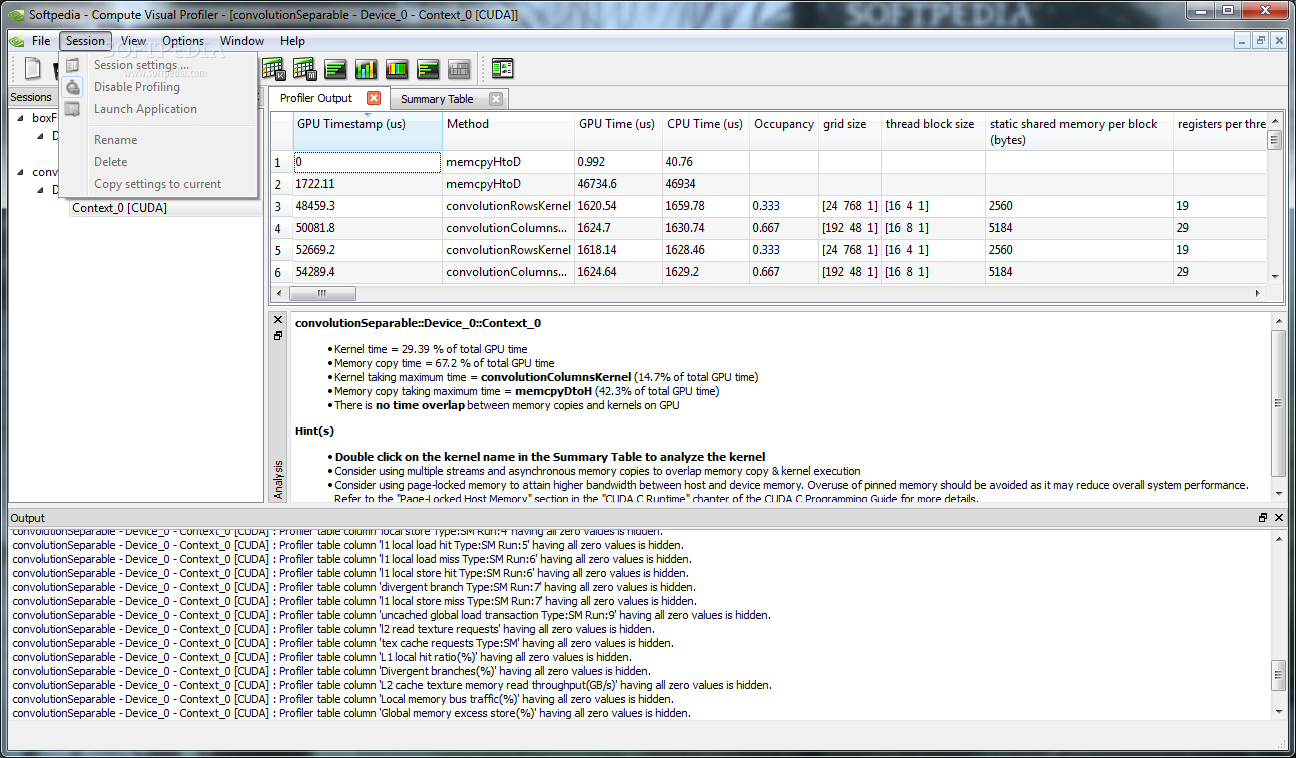Open the View menu
The height and width of the screenshot is (758, 1296).
coord(133,41)
